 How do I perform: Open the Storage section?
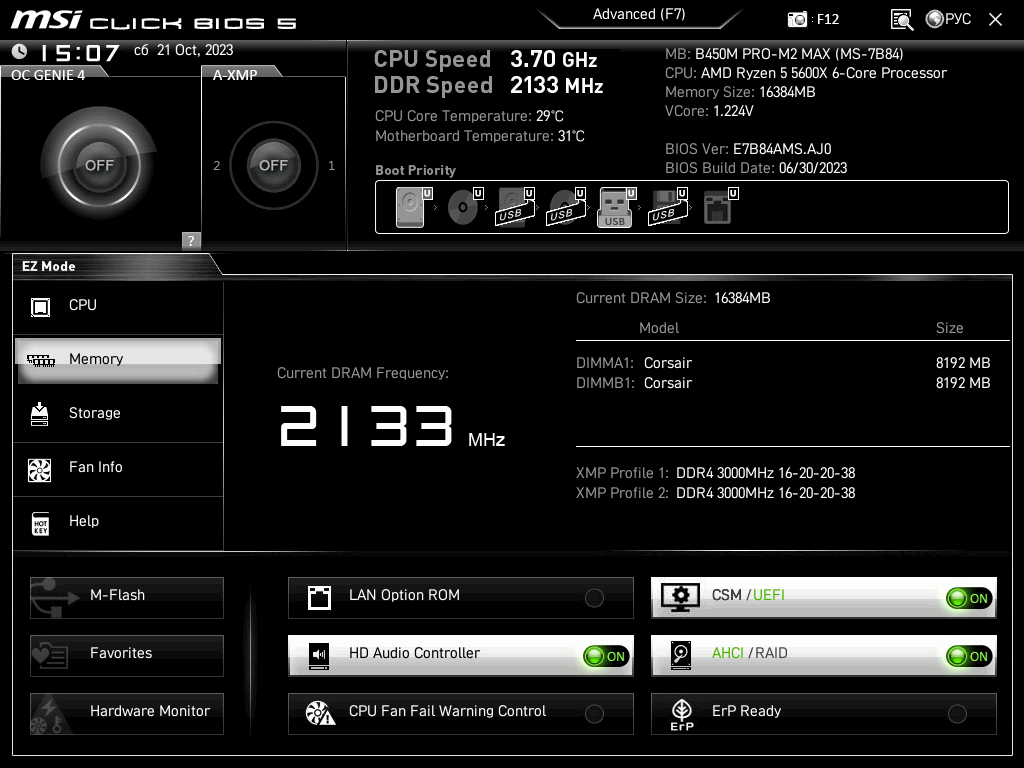coord(118,413)
